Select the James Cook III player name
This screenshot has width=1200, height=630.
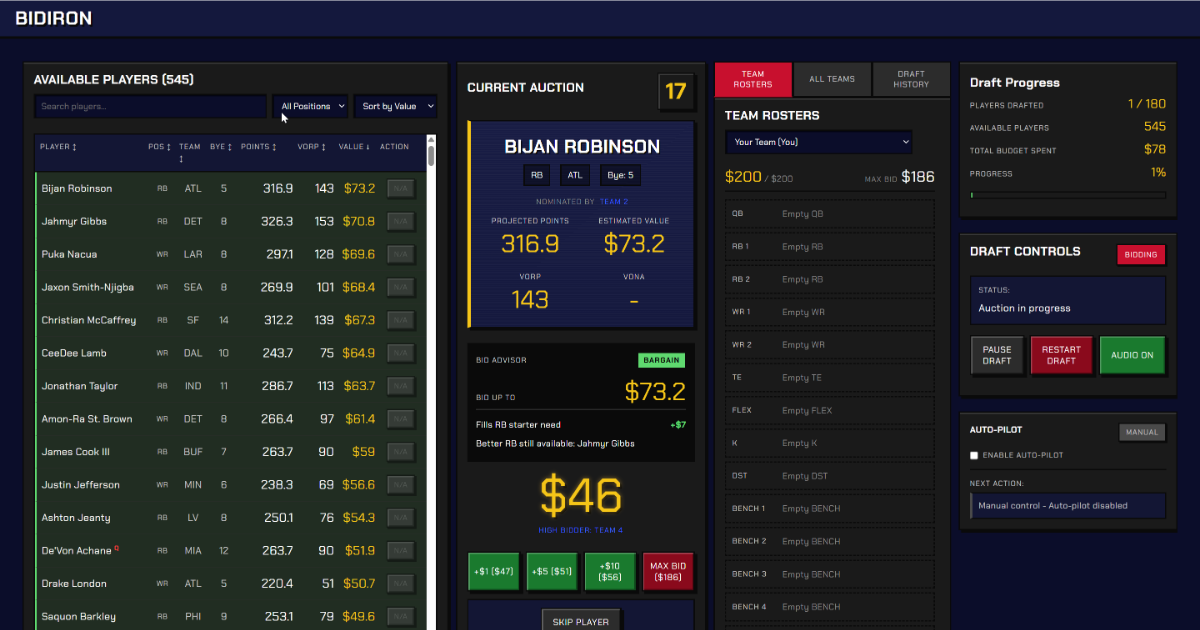[x=76, y=452]
